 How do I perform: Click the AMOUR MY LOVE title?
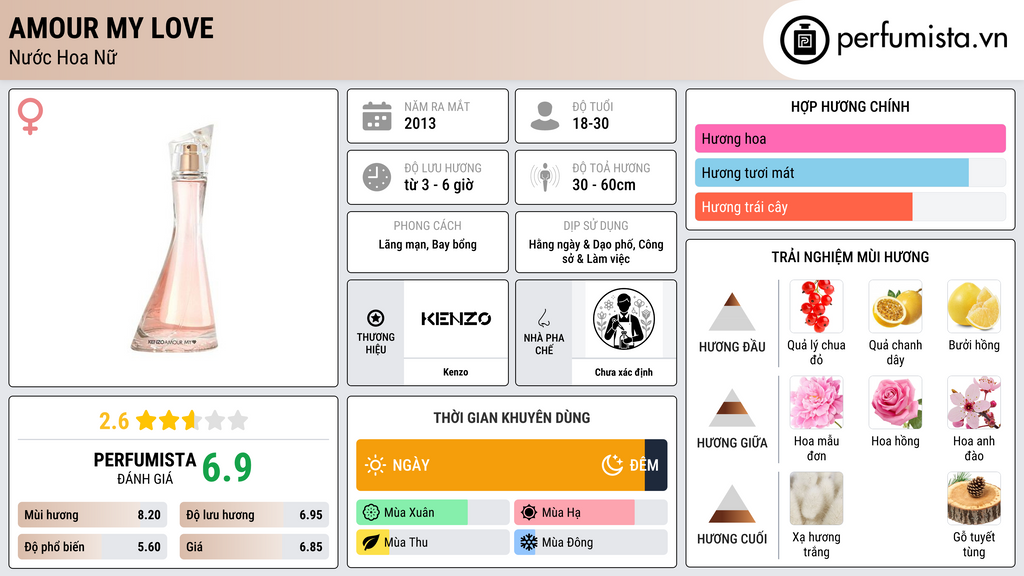coord(112,28)
